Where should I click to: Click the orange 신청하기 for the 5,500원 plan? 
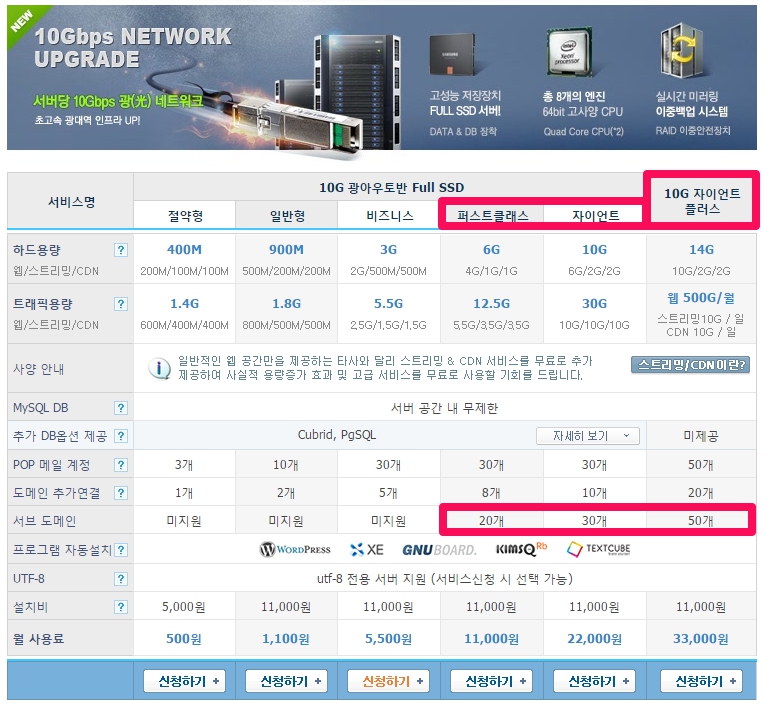coord(389,681)
